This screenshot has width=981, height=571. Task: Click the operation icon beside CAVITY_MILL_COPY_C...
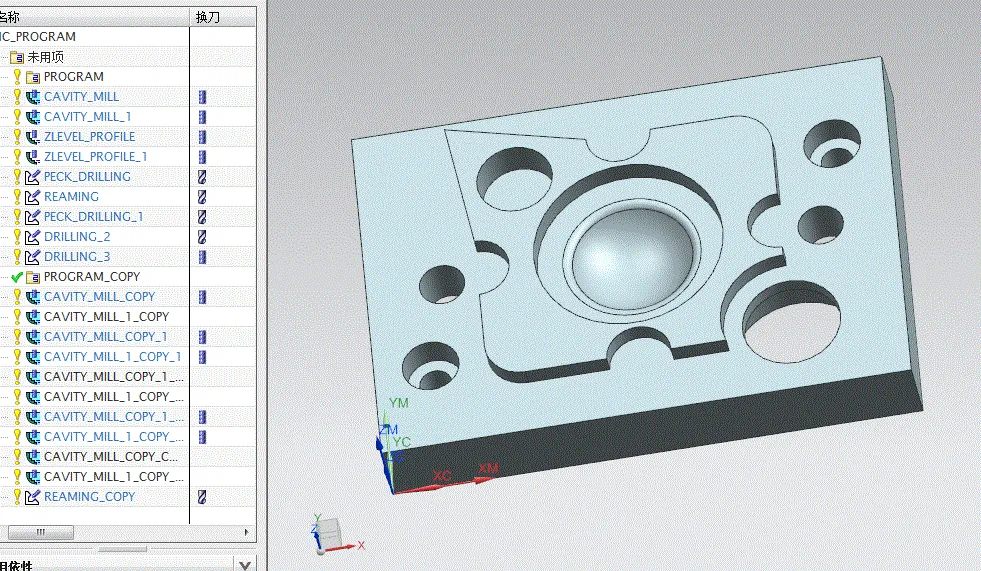point(33,457)
